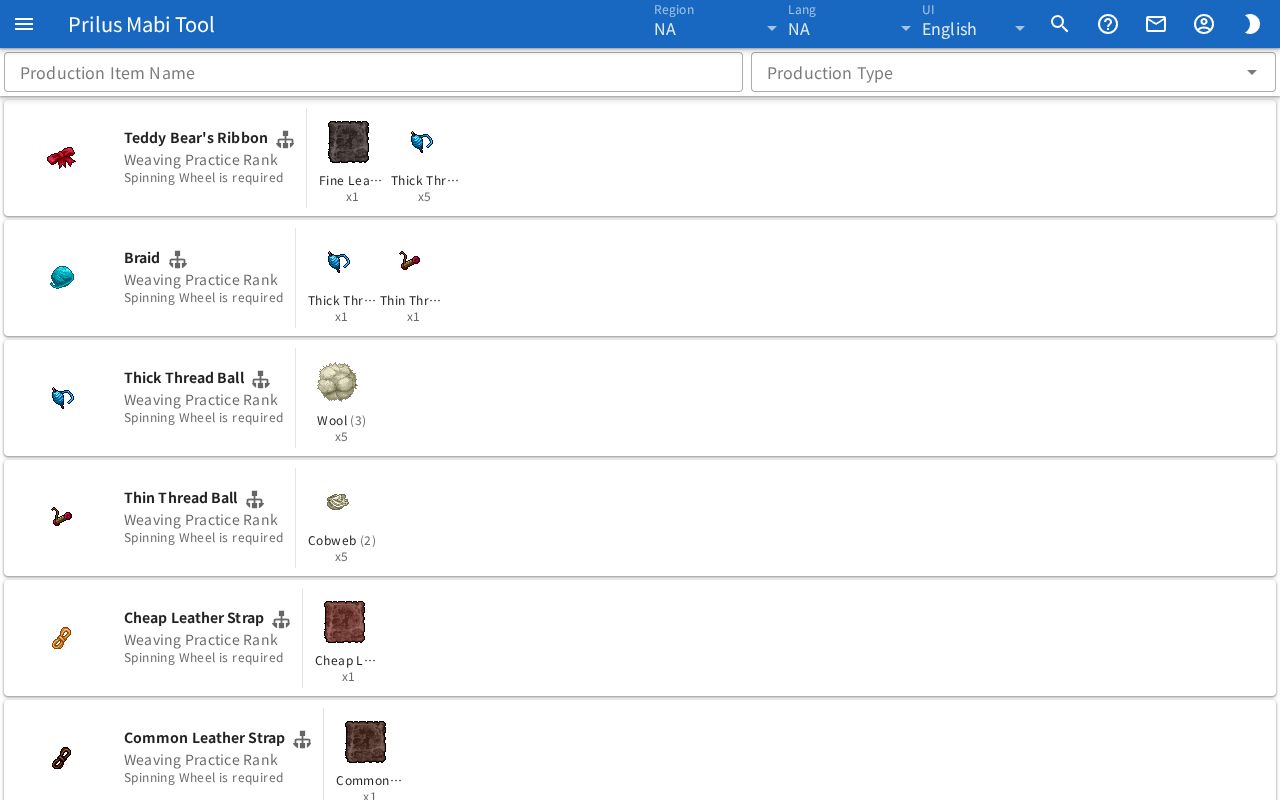Click tree icon beside Thin Thread Ball
Image resolution: width=1280 pixels, height=800 pixels.
point(255,499)
